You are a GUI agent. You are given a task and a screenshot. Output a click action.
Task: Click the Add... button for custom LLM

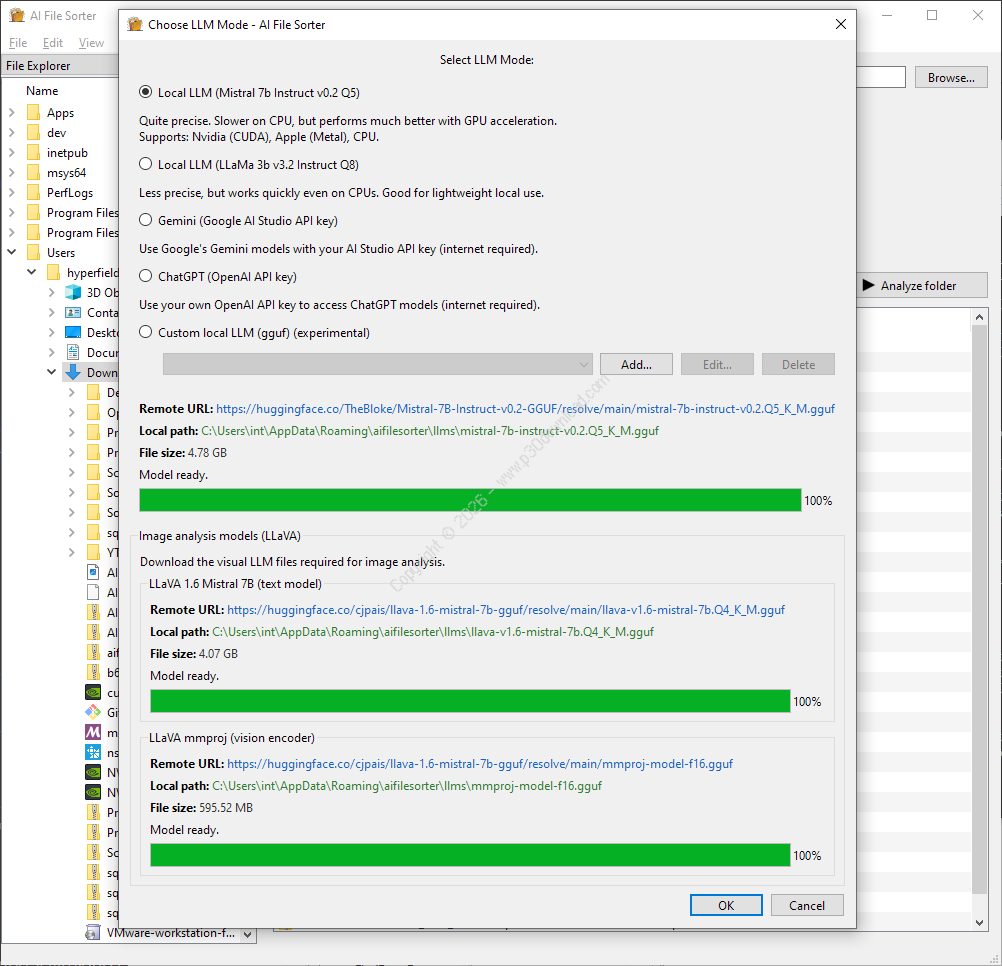pyautogui.click(x=636, y=365)
